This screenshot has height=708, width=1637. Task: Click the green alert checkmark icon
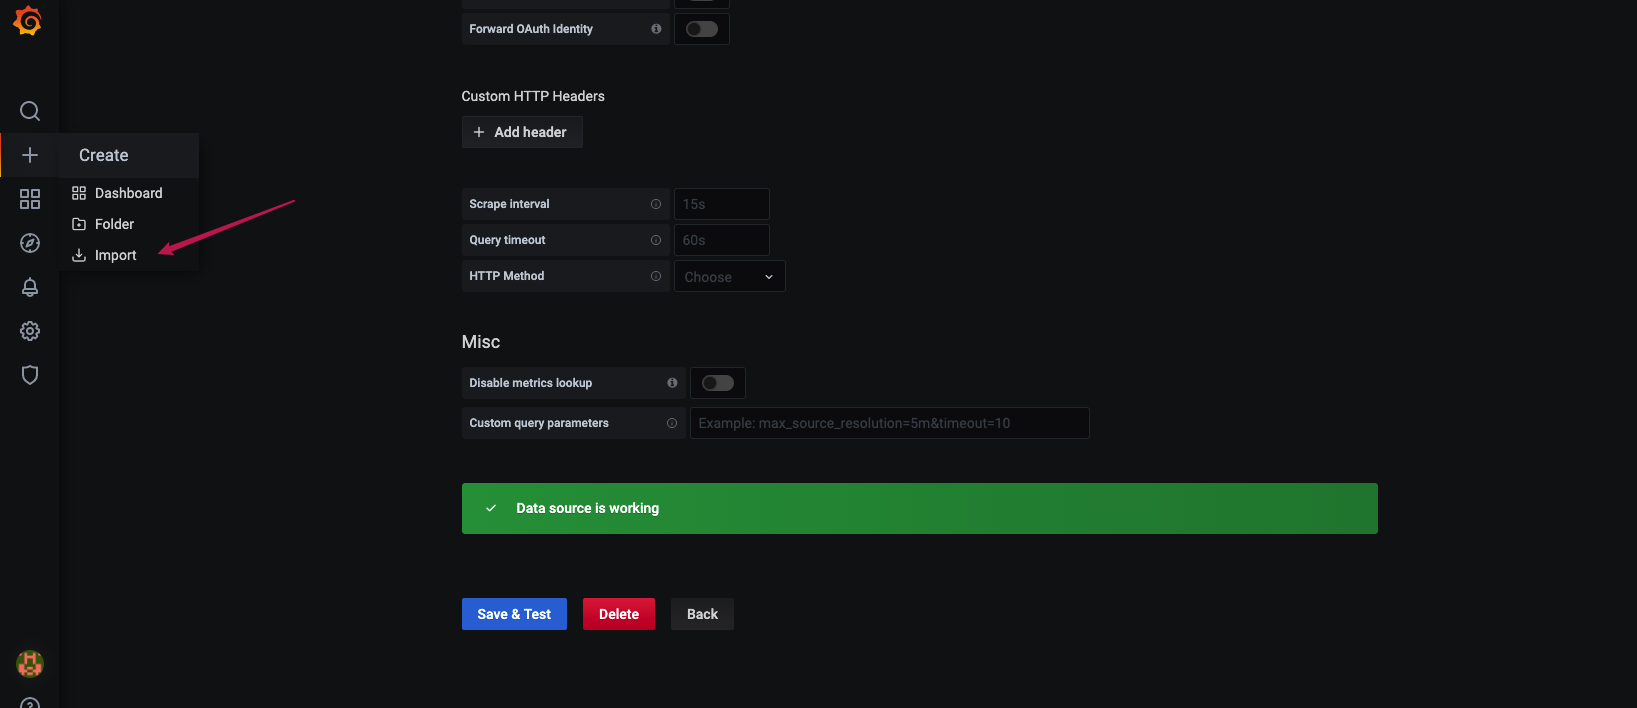(x=491, y=508)
